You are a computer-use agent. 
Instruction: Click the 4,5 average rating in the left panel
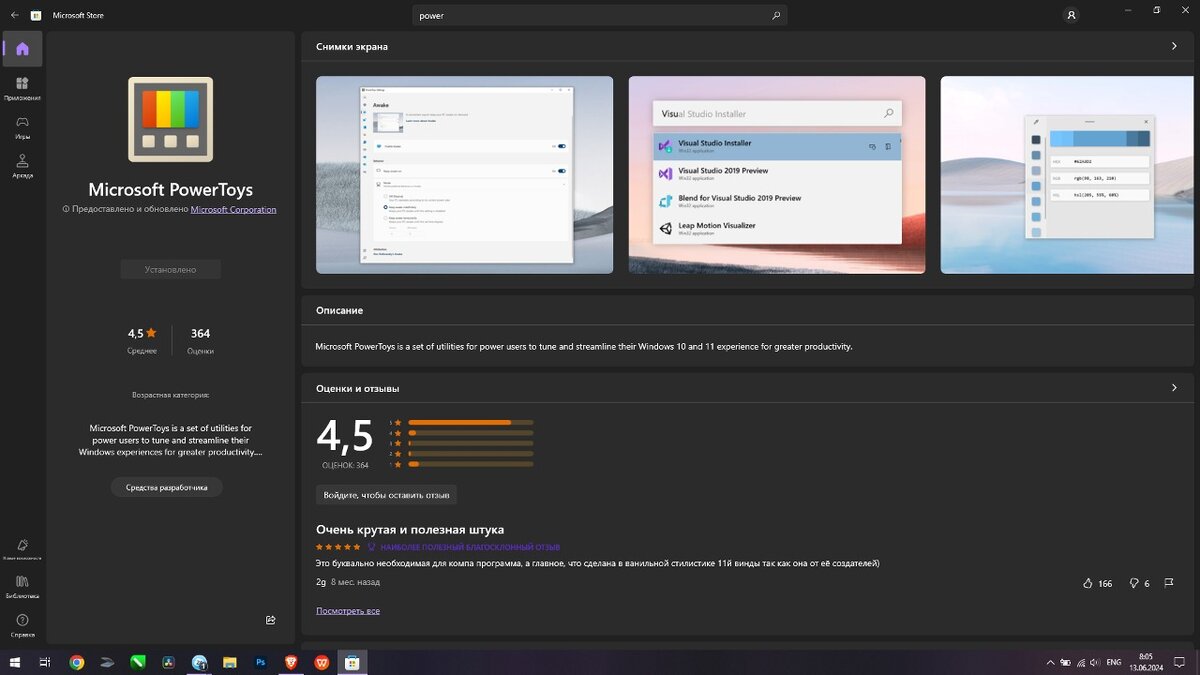tap(142, 333)
